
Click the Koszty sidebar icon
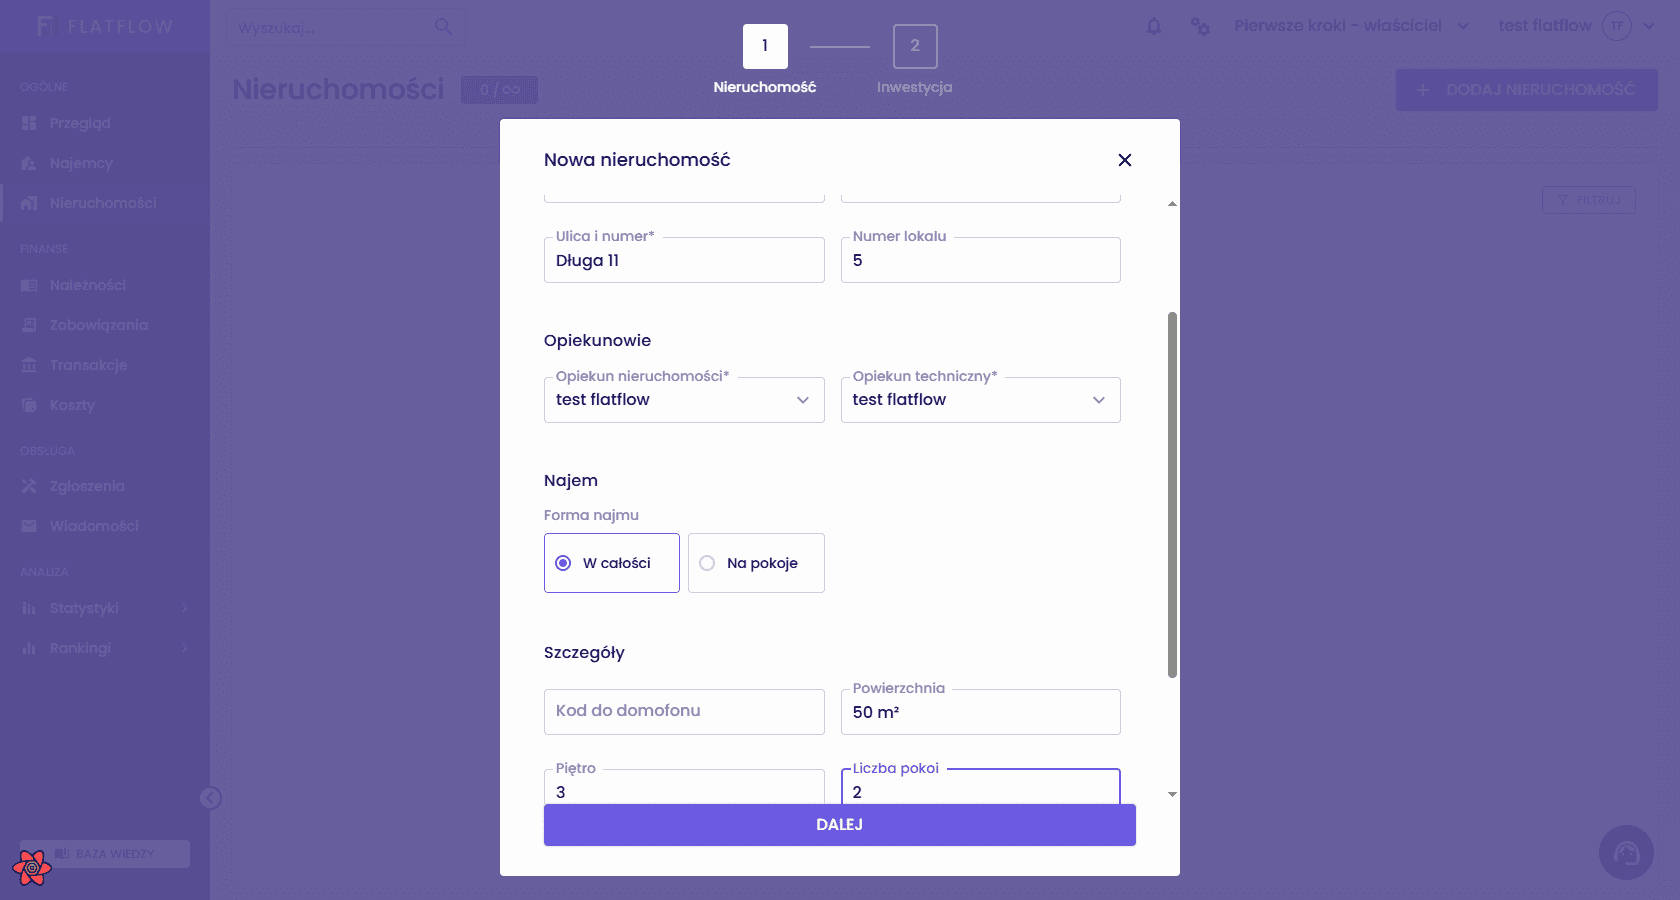29,405
